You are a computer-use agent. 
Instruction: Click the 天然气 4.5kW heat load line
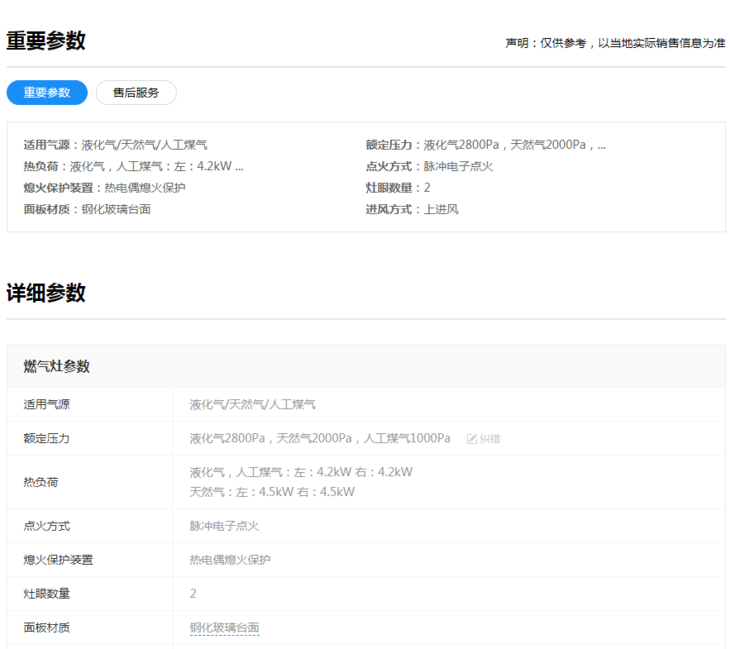click(272, 492)
